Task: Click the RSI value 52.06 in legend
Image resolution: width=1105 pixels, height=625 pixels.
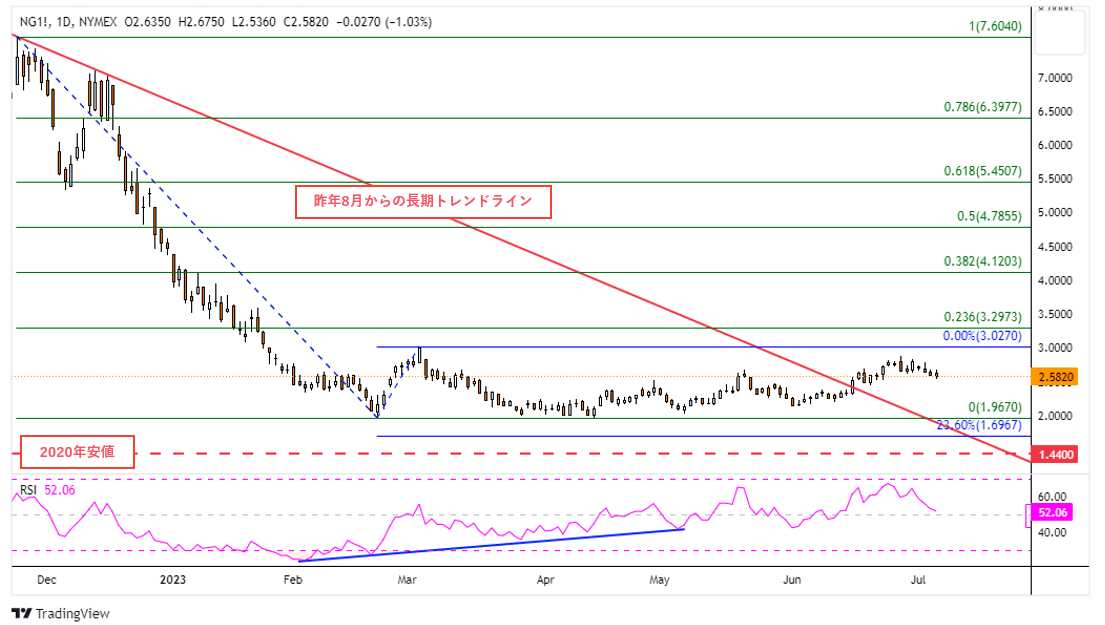Action: tap(59, 490)
